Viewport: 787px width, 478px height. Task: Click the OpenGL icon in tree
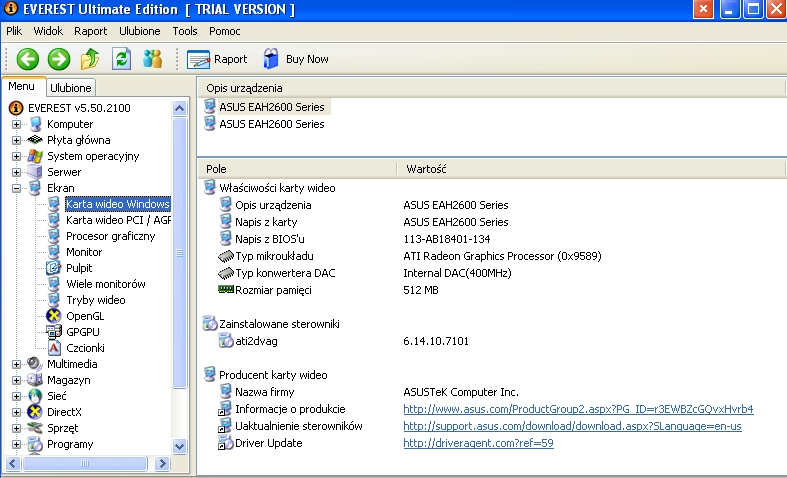(54, 316)
